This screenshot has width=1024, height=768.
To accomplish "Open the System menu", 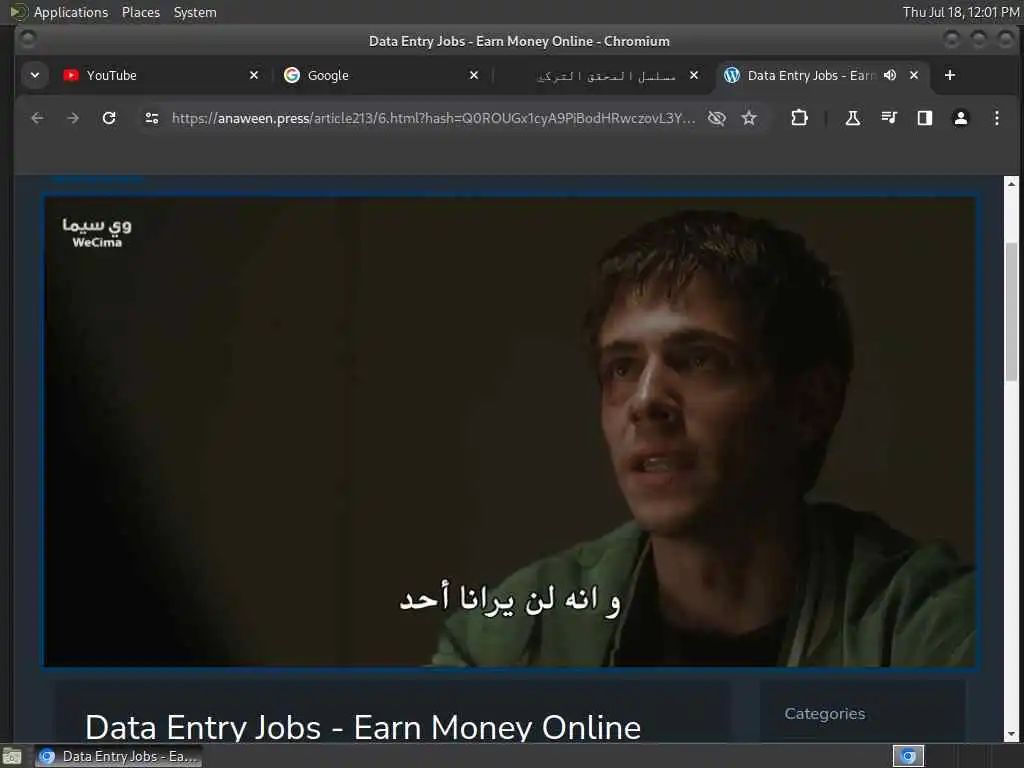I will coord(195,12).
